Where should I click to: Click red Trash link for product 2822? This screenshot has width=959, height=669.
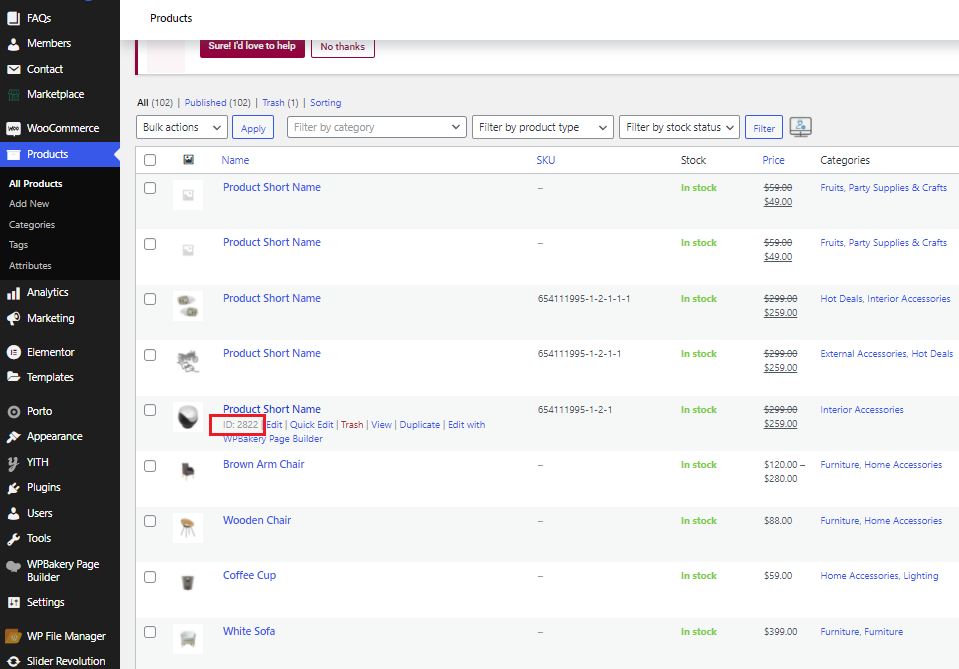click(352, 424)
